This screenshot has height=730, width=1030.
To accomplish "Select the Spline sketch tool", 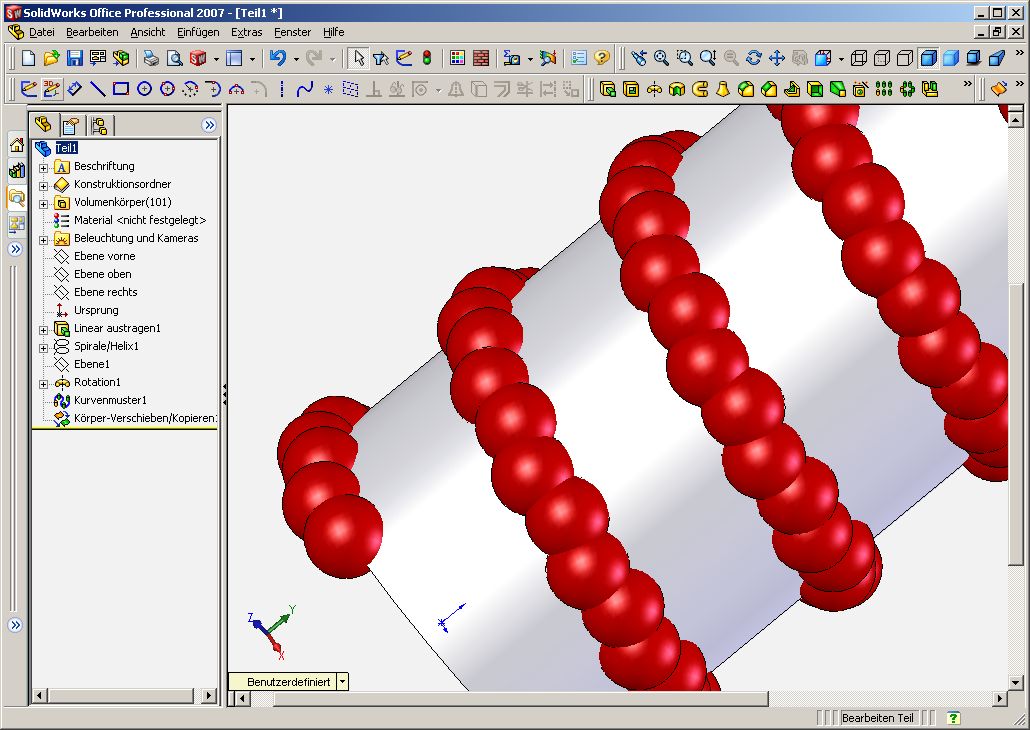I will 305,89.
